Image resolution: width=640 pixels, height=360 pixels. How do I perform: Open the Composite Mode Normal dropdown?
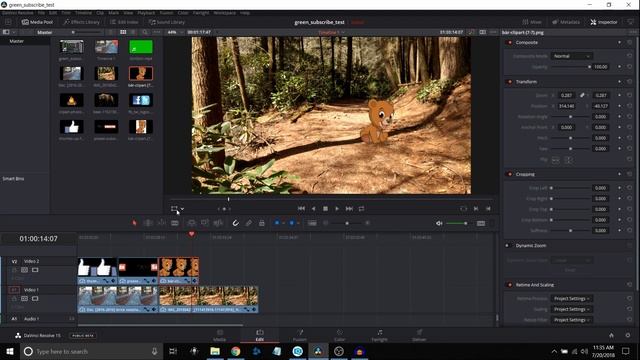(572, 56)
